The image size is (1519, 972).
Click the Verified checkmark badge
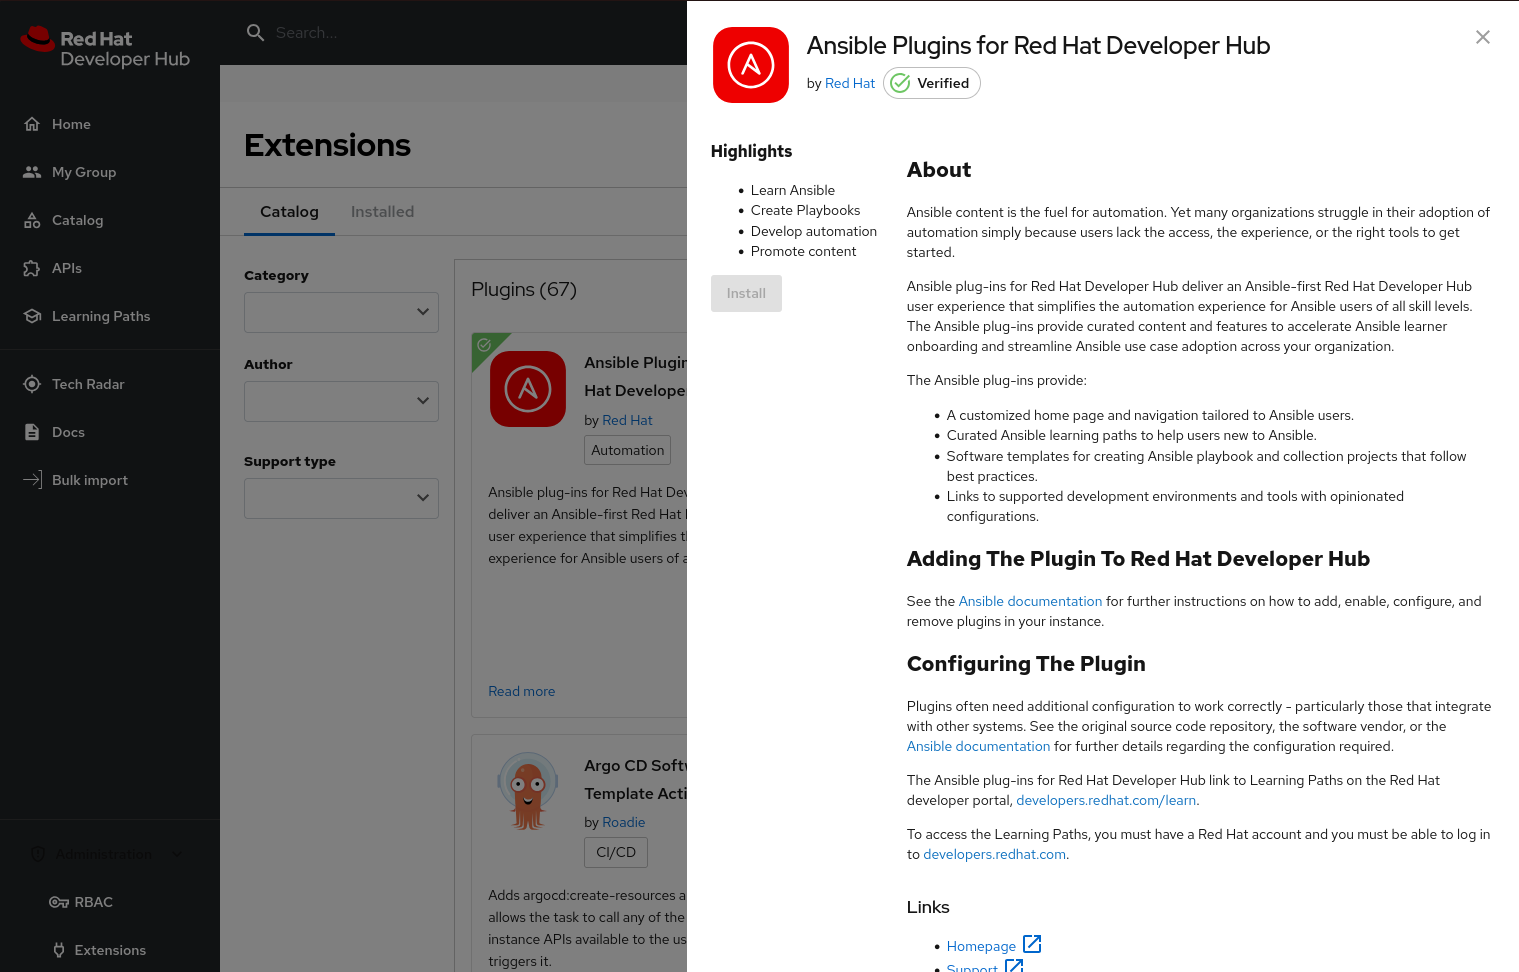(932, 83)
